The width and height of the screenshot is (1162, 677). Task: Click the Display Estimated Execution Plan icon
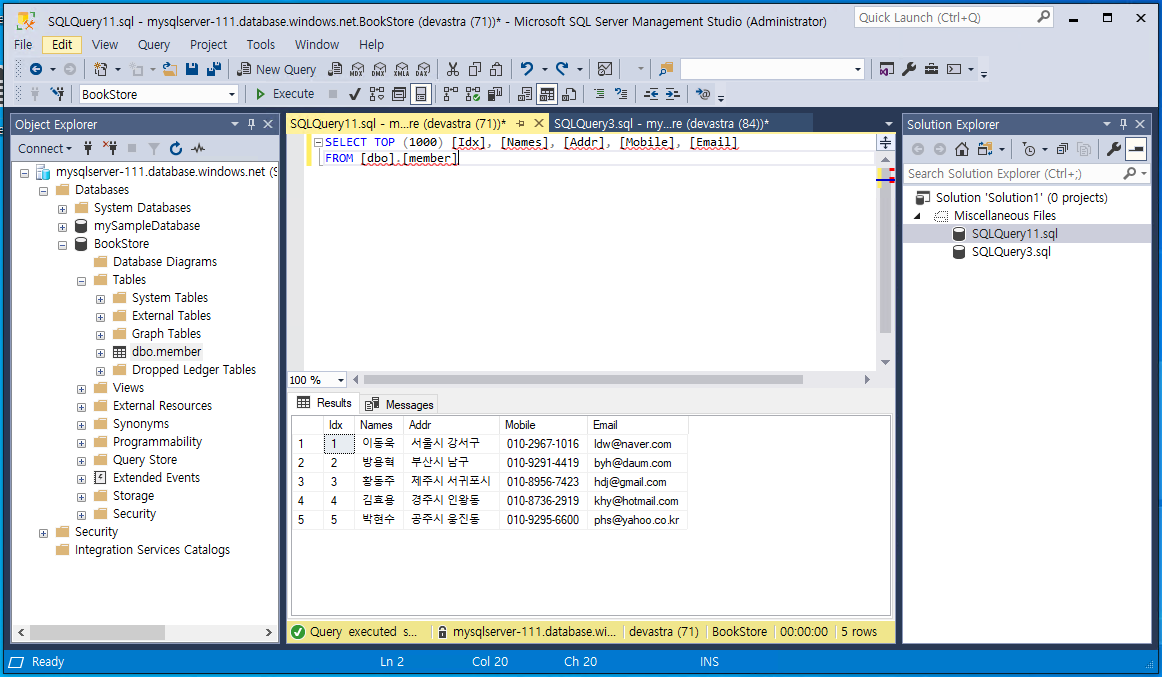click(x=376, y=94)
